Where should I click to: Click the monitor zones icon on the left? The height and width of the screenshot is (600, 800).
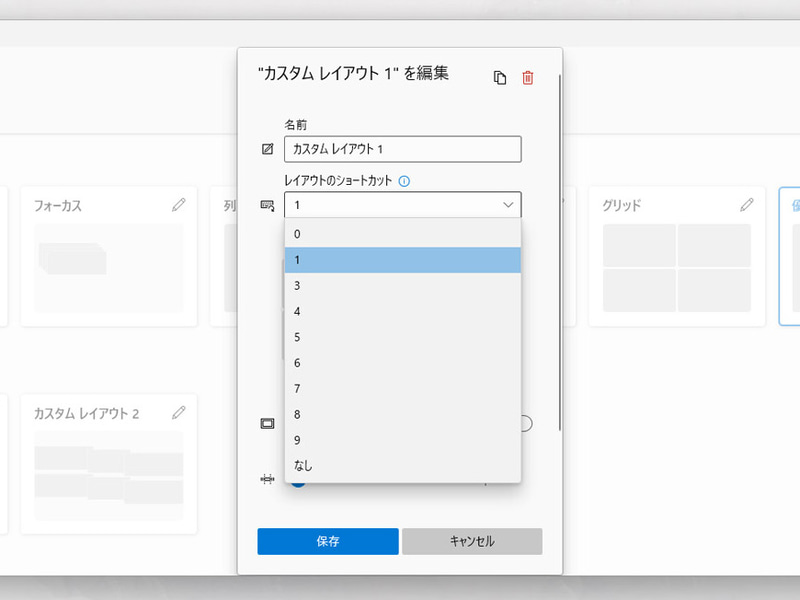pyautogui.click(x=267, y=423)
